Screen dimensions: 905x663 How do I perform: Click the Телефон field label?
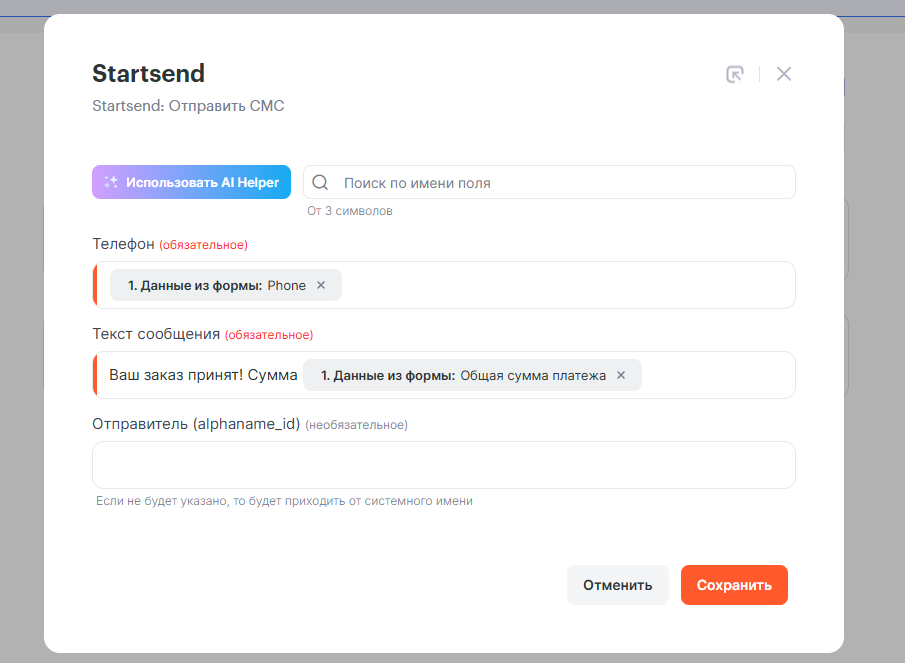pos(123,244)
